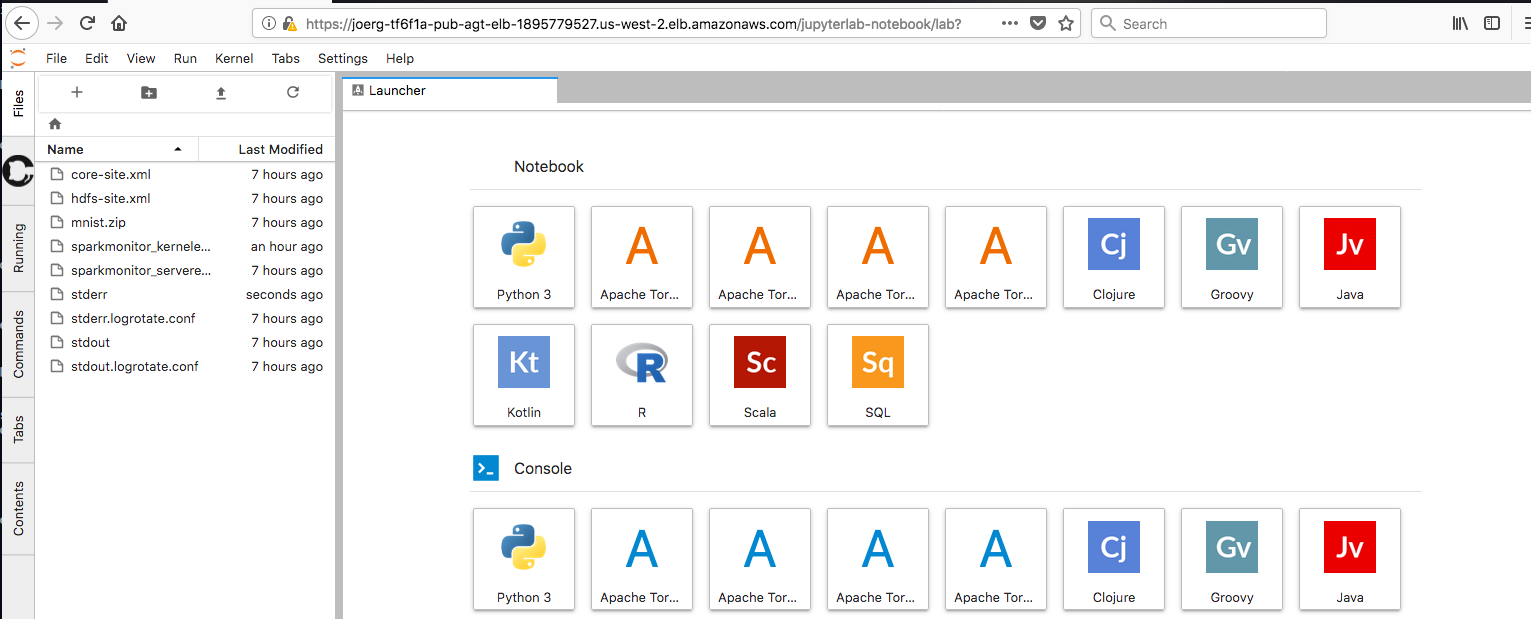Open the File menu
Viewport: 1531px width, 619px height.
[57, 58]
